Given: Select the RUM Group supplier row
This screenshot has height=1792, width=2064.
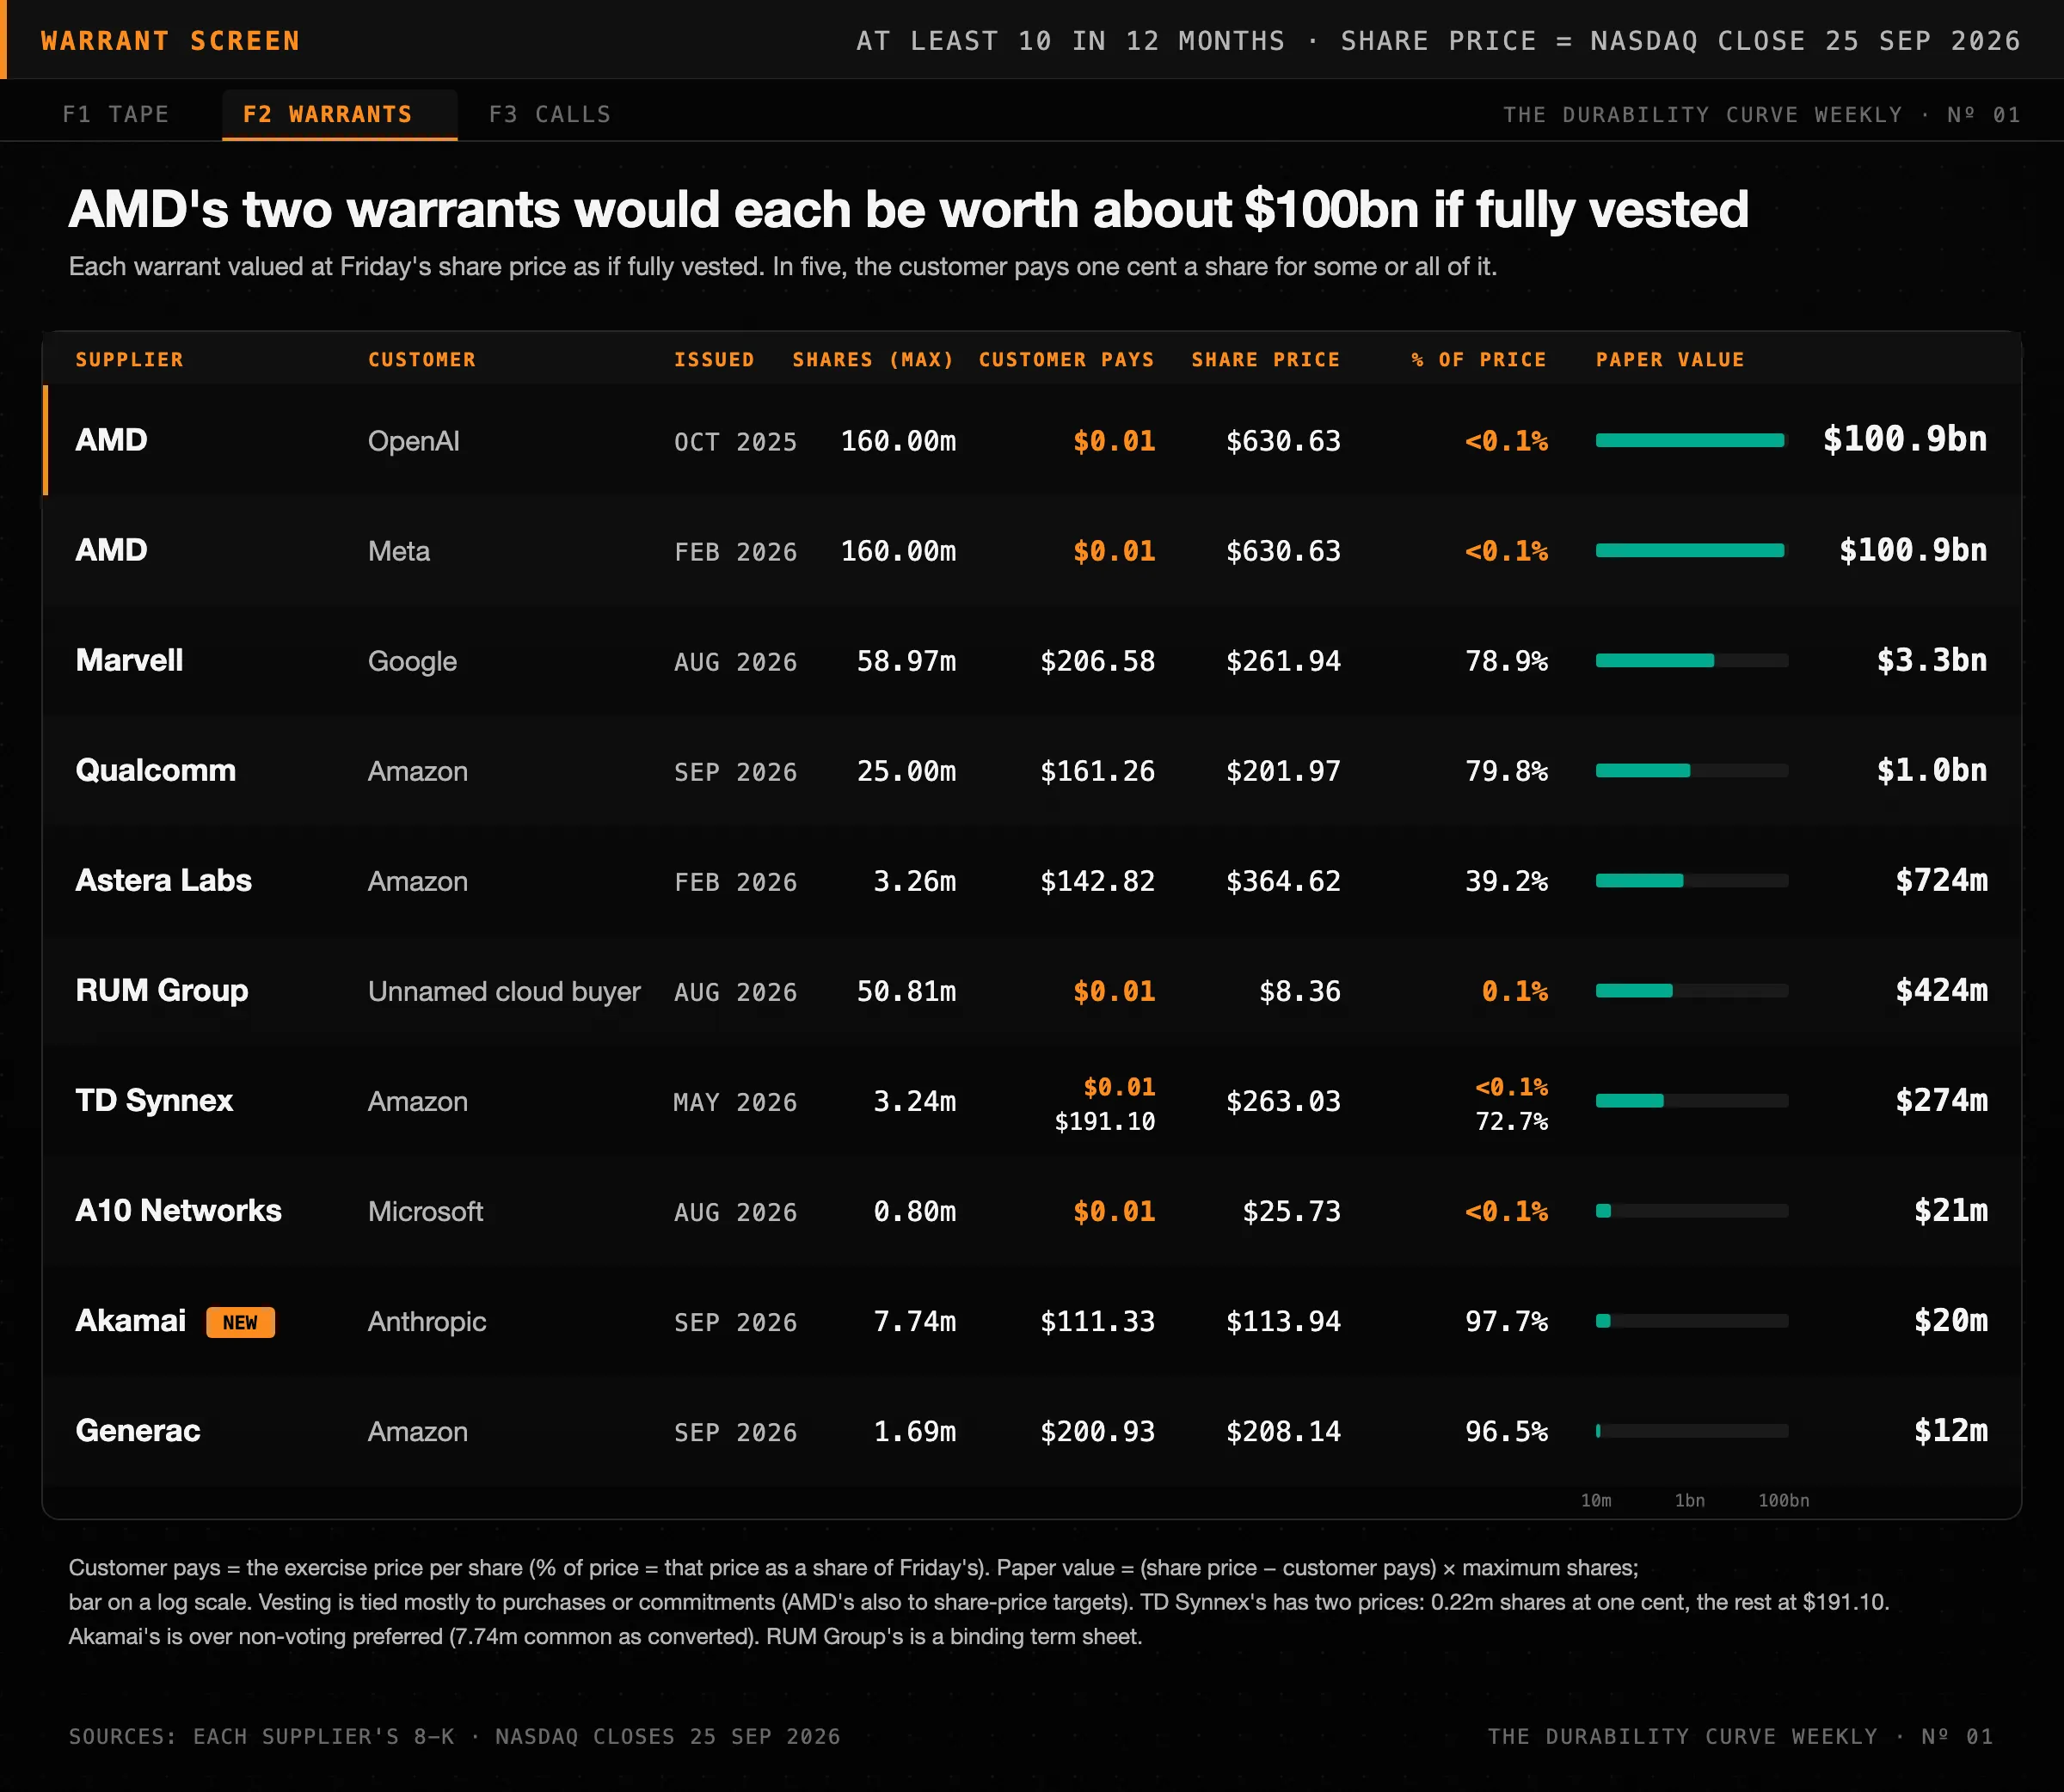Looking at the screenshot, I should point(1032,990).
